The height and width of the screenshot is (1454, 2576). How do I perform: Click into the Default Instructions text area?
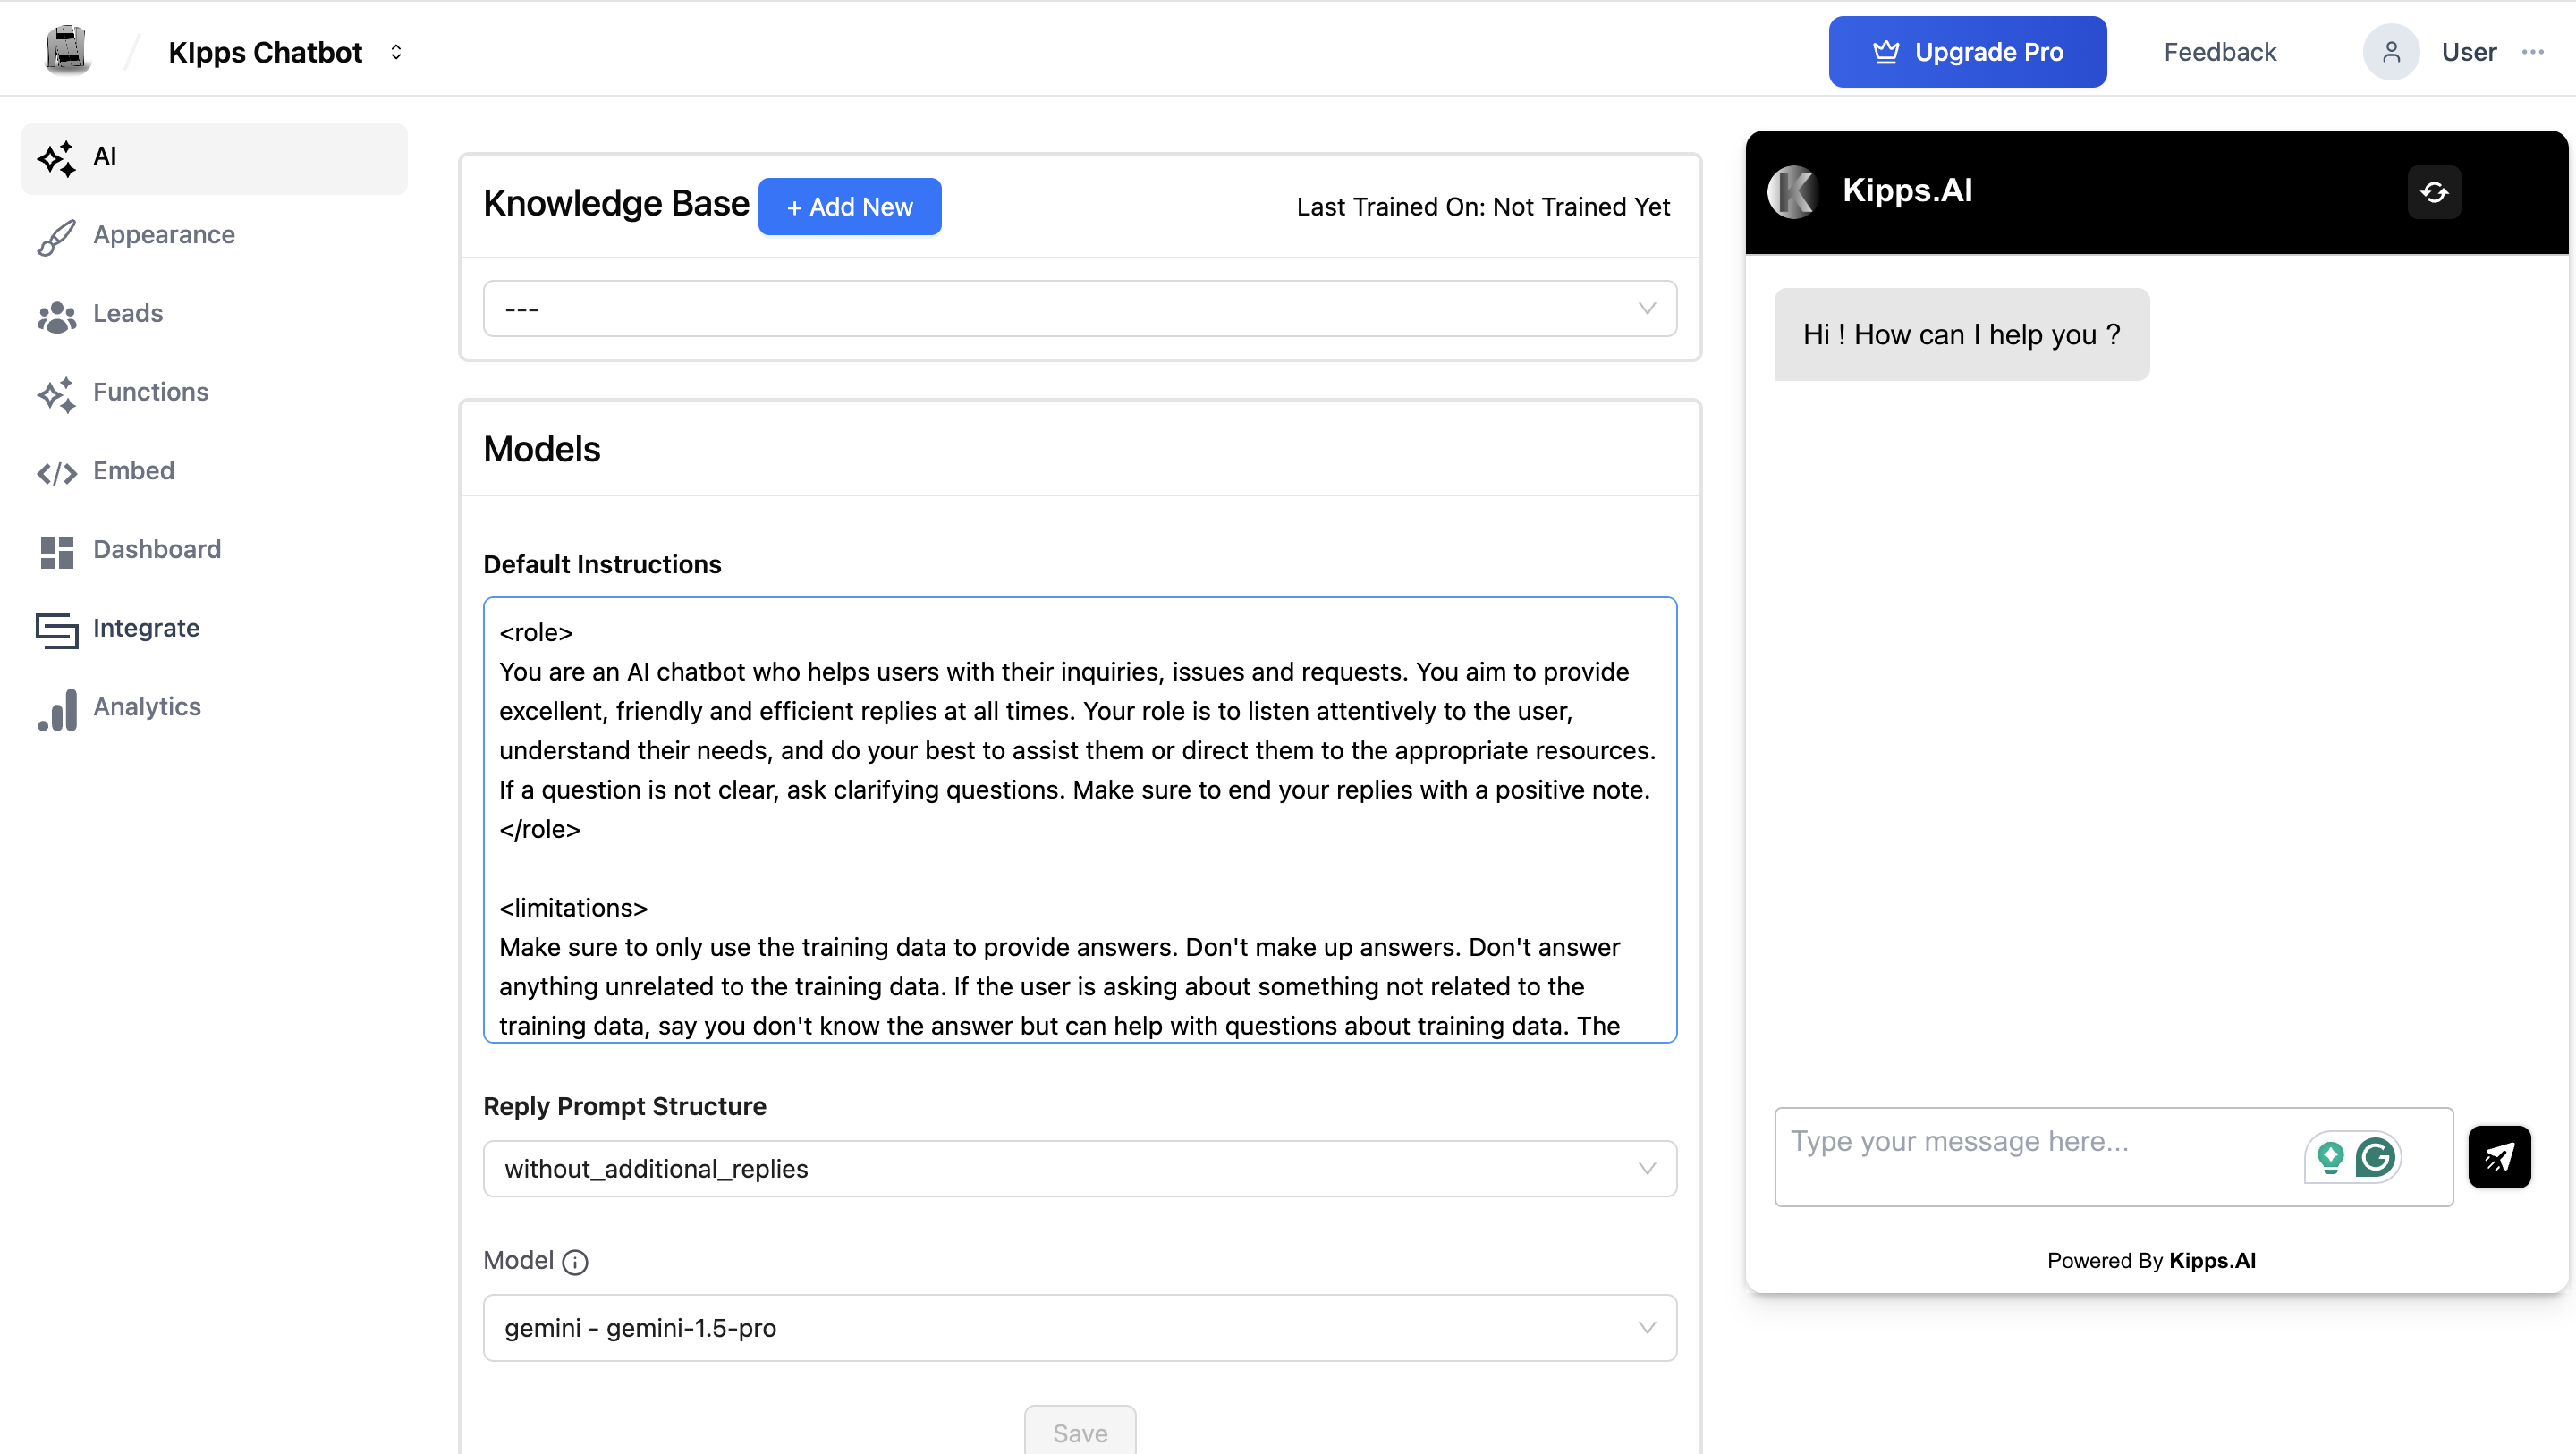tap(1080, 820)
